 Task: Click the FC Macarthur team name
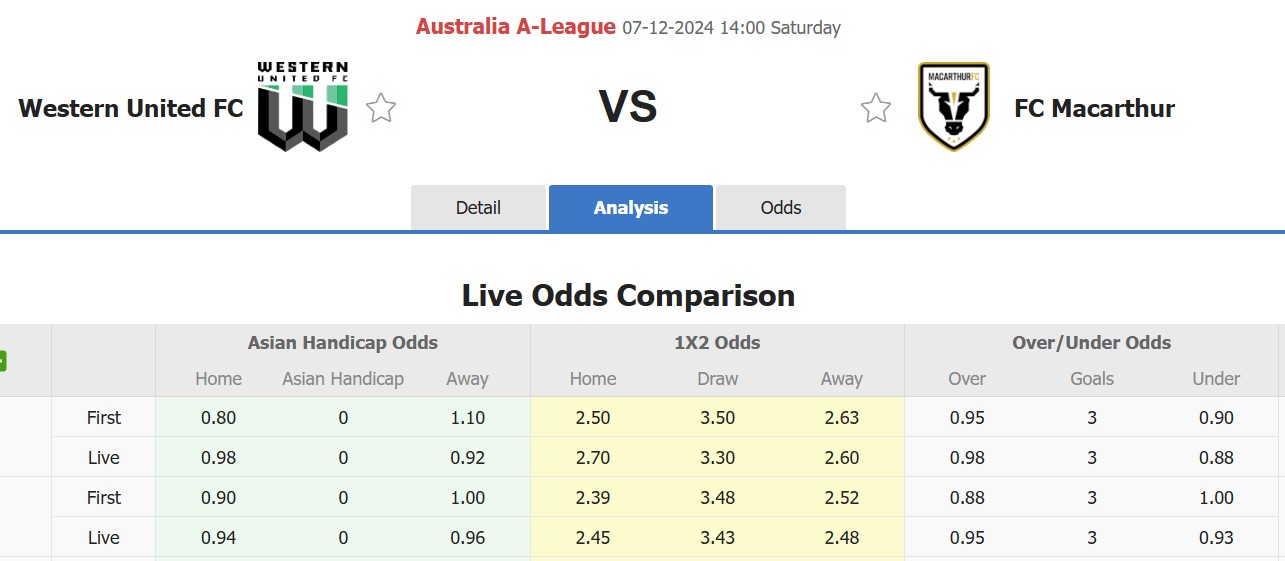pos(1095,108)
